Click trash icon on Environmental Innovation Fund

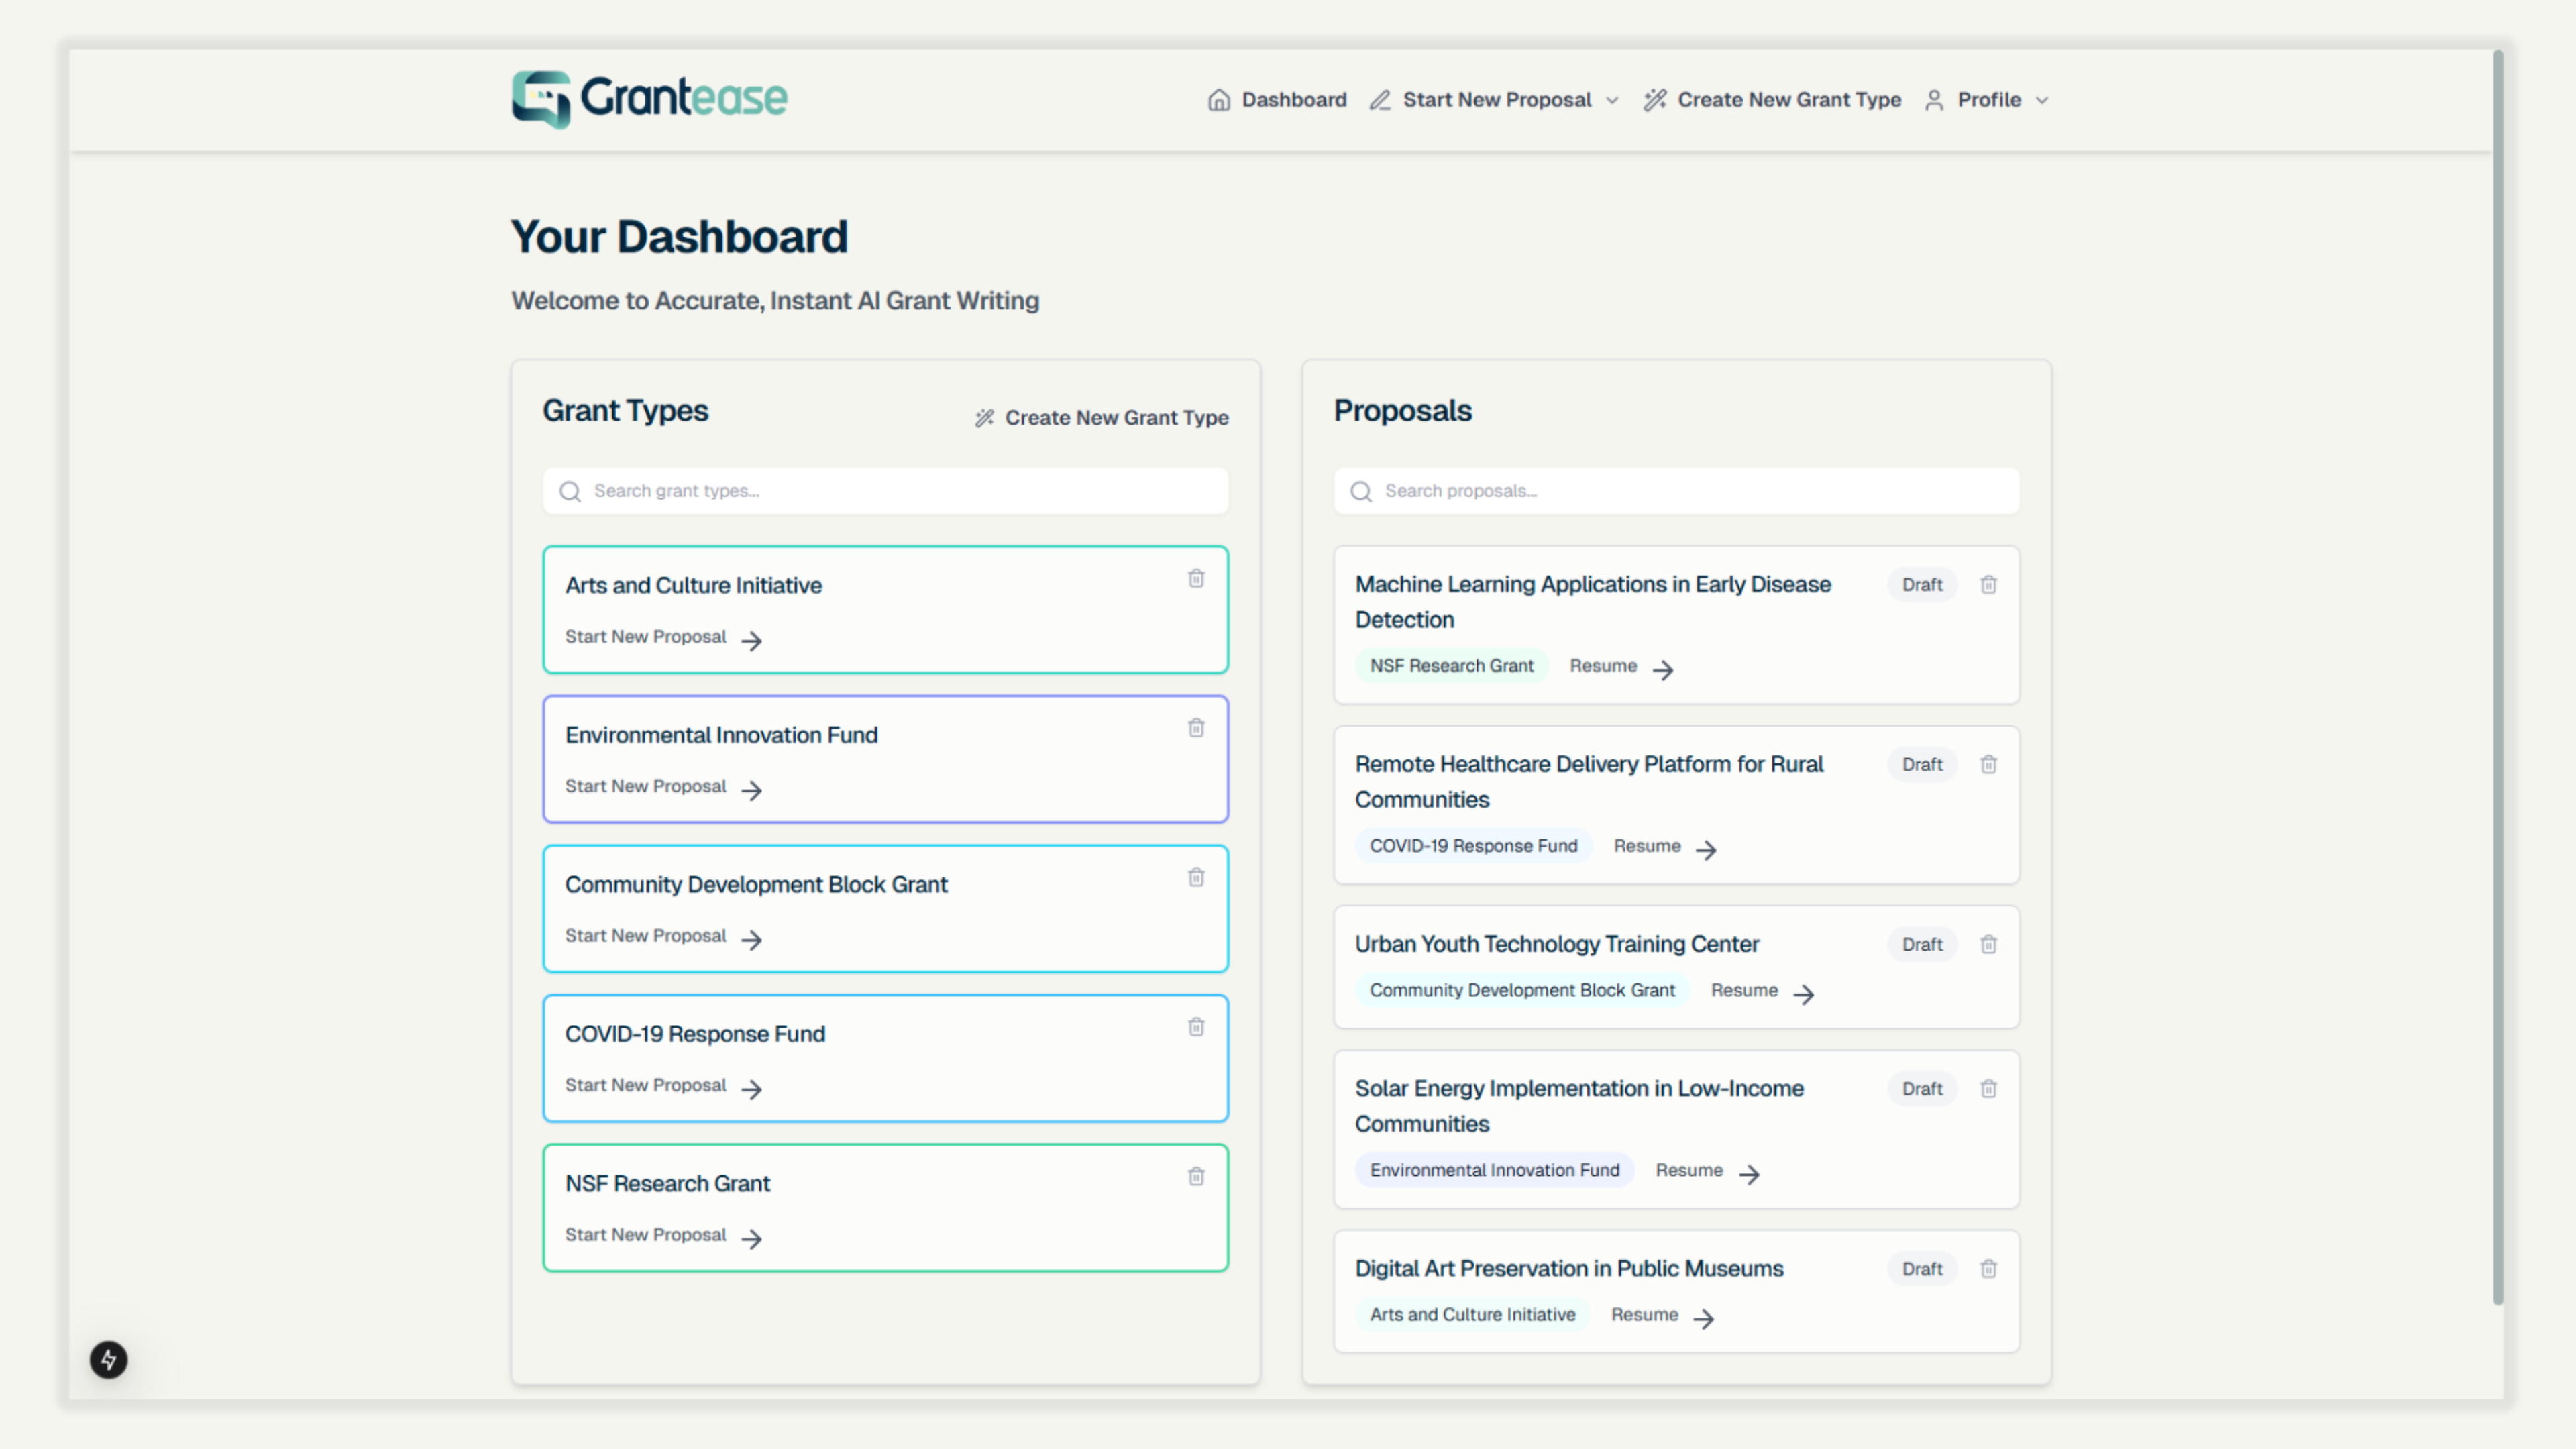(x=1196, y=728)
